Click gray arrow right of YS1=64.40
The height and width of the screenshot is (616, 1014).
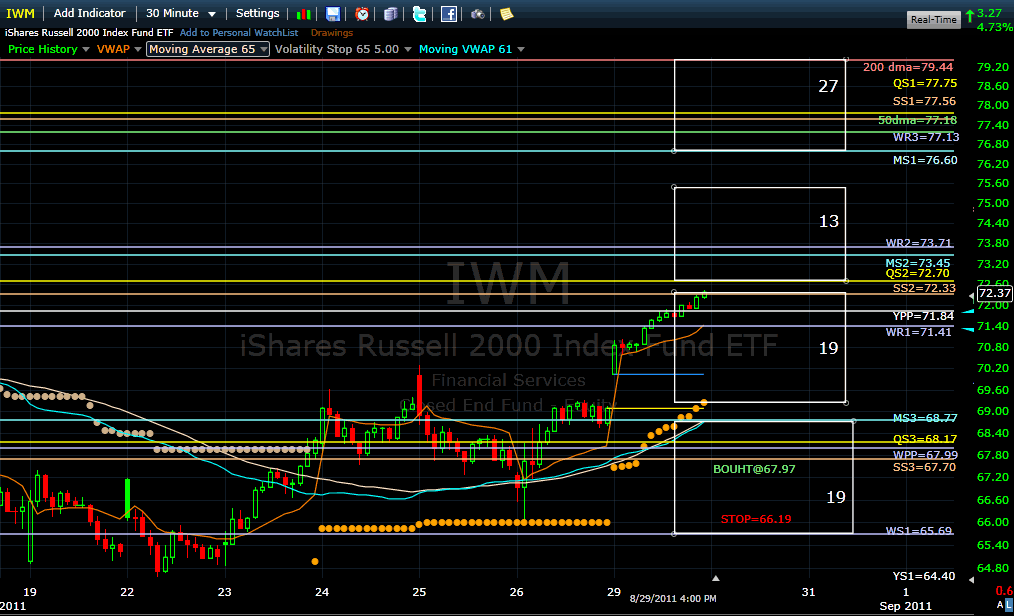(971, 580)
